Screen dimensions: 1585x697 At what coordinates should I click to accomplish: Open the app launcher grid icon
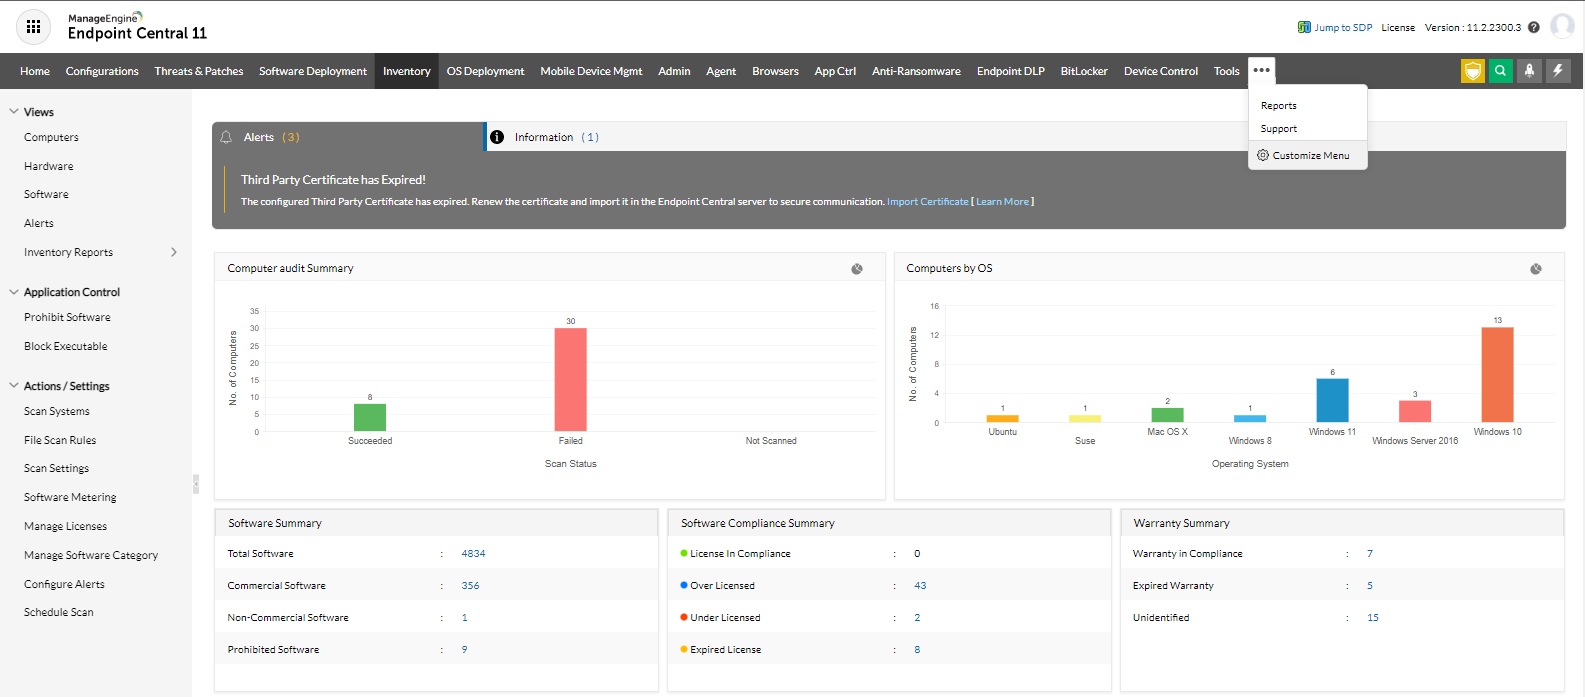point(33,27)
